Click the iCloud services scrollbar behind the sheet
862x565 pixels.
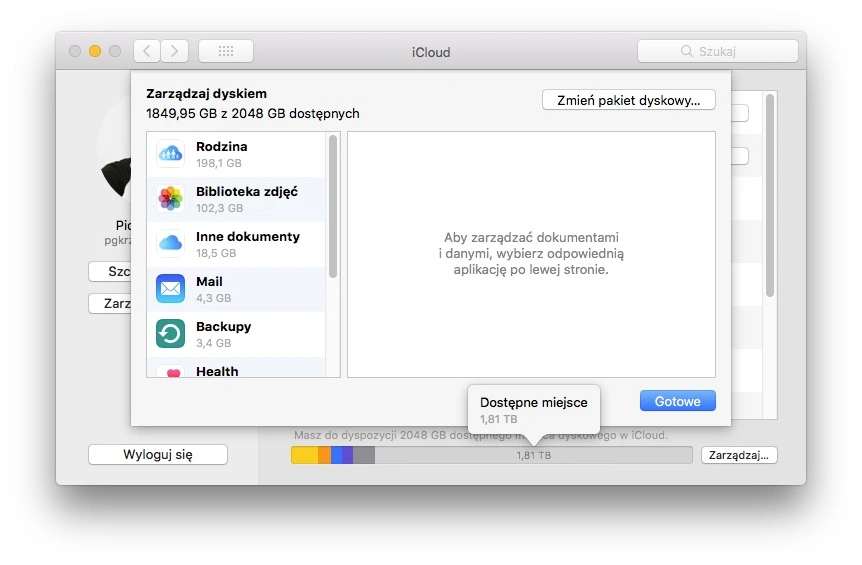point(770,196)
